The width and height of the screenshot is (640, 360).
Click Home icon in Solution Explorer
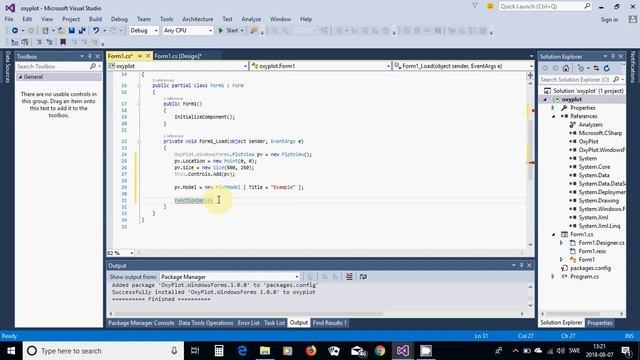pyautogui.click(x=566, y=68)
